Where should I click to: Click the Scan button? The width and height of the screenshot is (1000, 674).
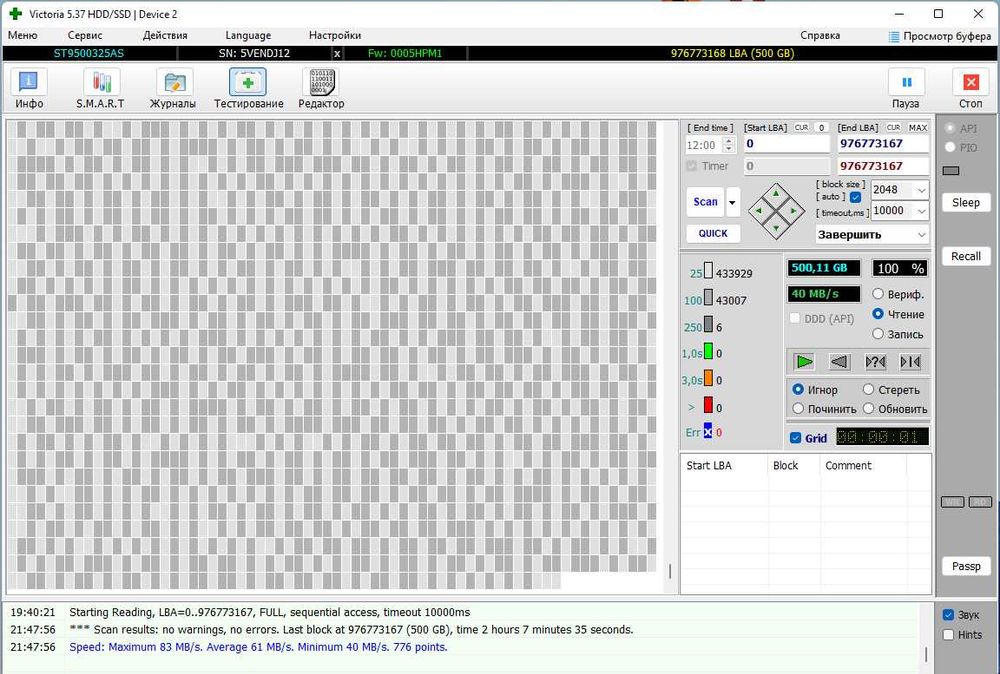coord(705,202)
